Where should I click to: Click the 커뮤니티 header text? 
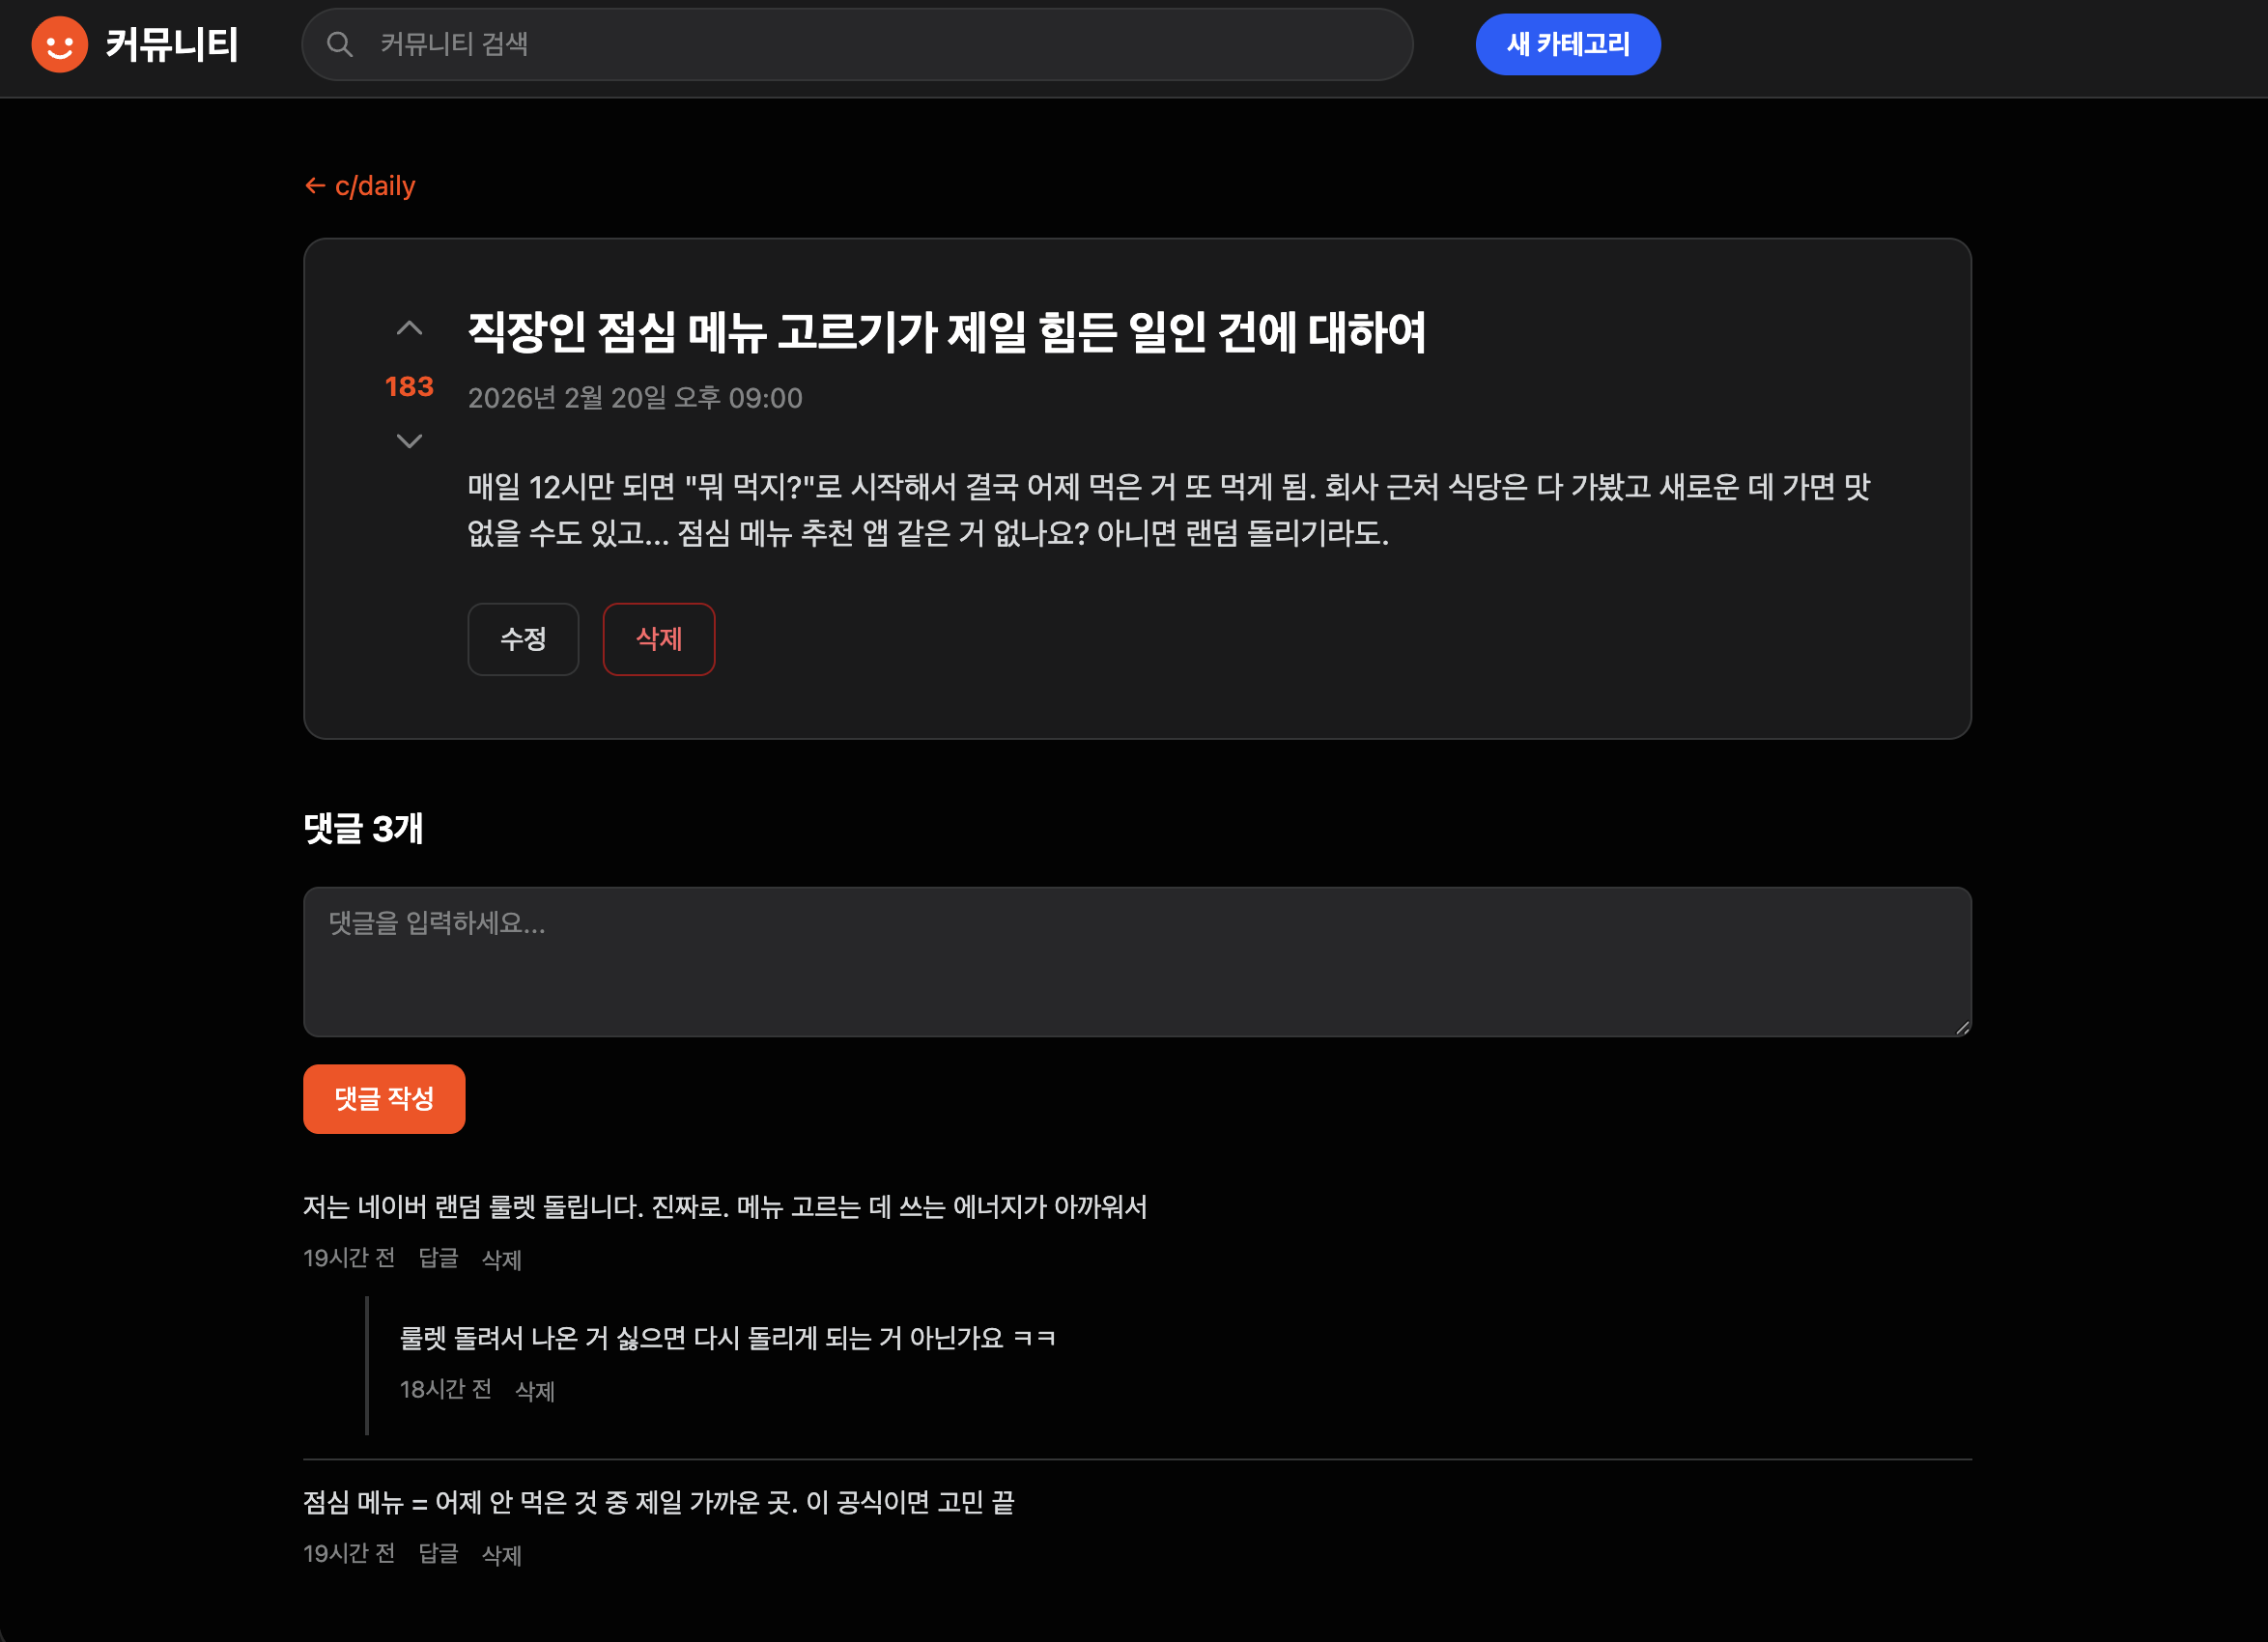(172, 44)
